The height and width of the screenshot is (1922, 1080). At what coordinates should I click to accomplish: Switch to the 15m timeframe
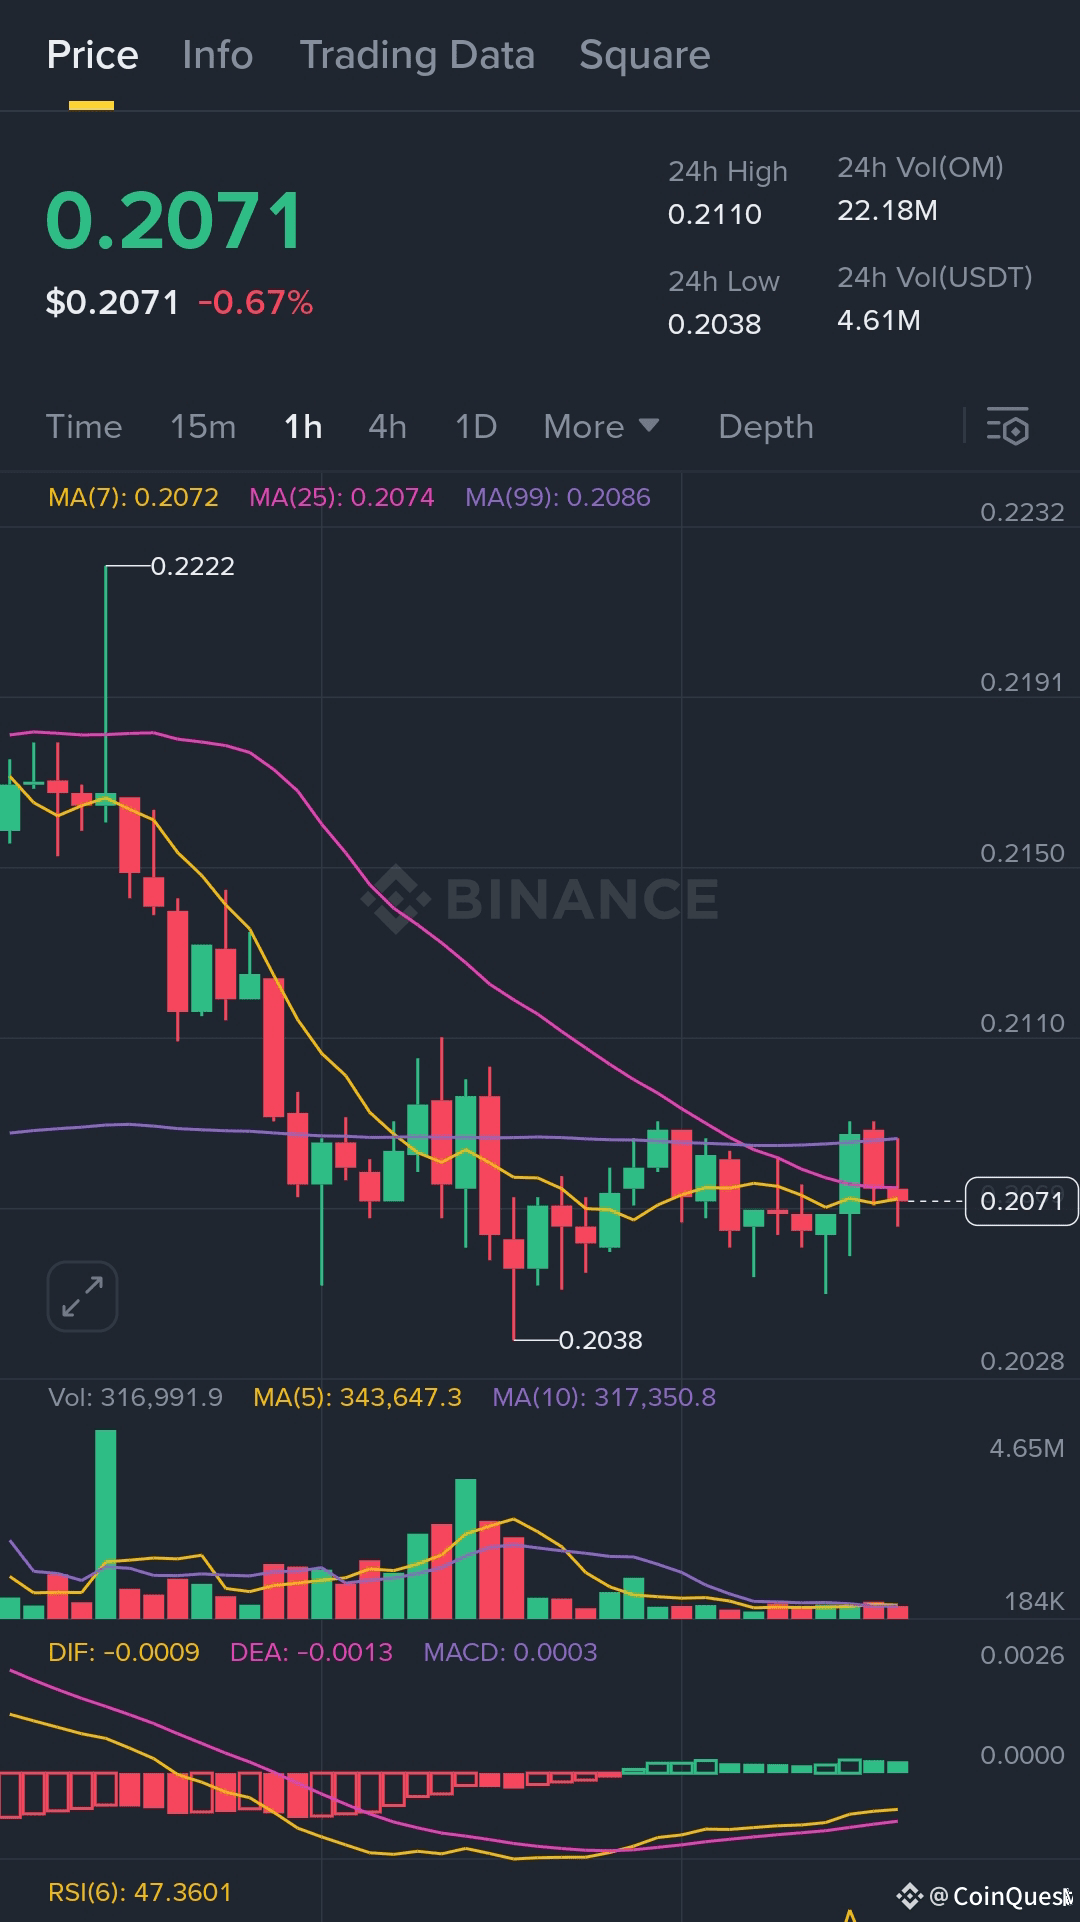(201, 427)
